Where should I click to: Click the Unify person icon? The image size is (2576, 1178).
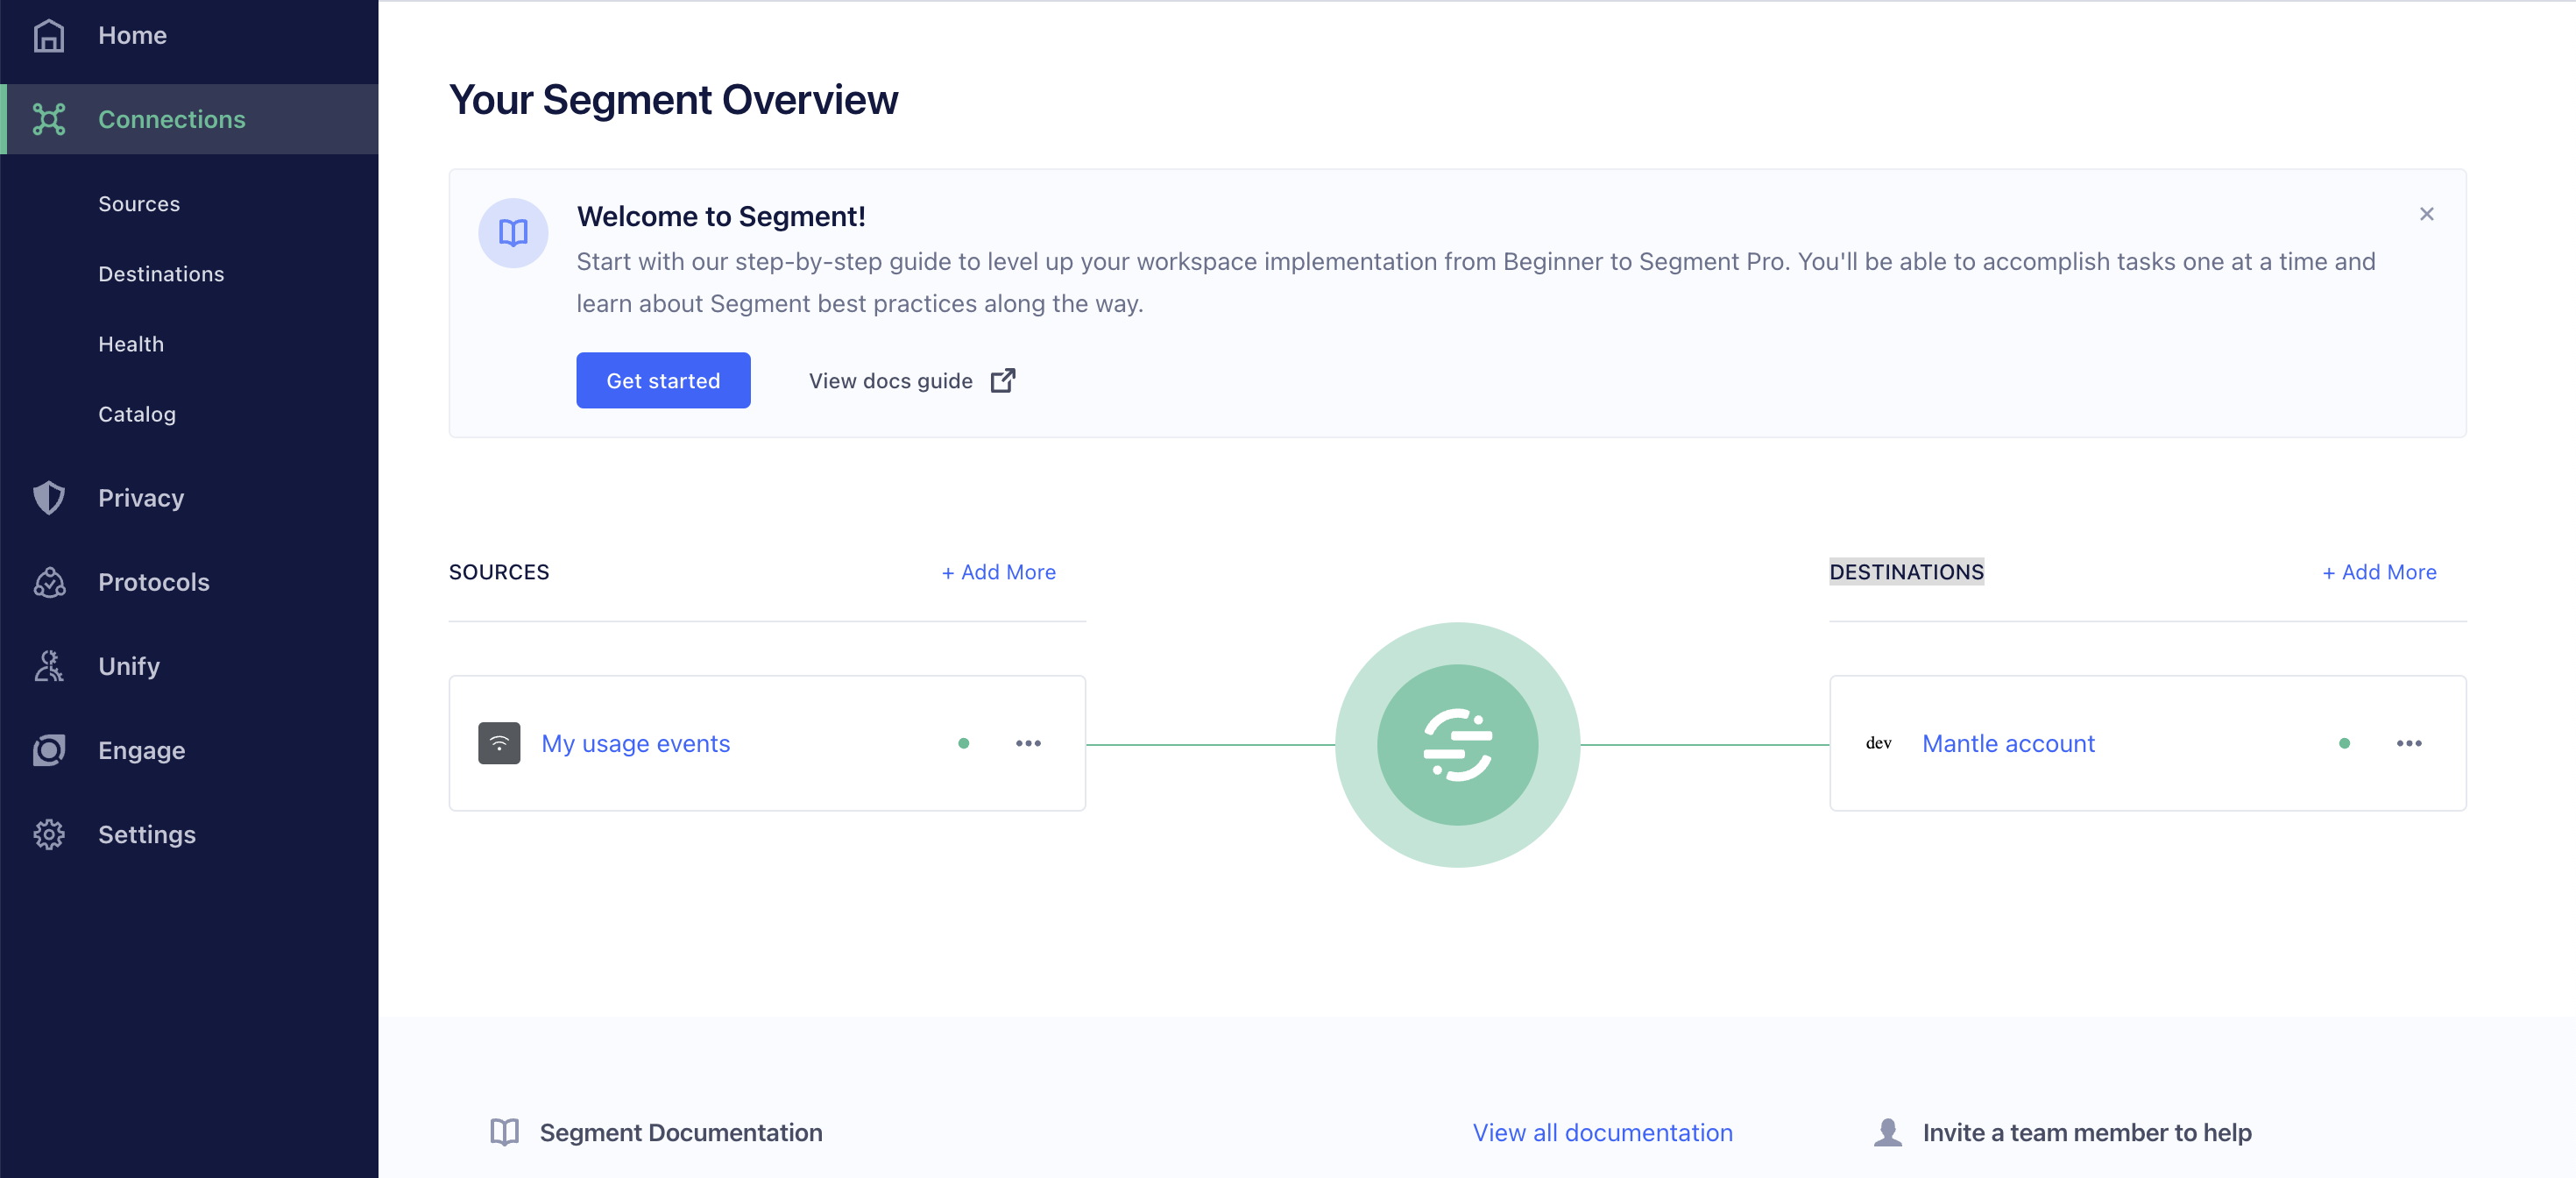pyautogui.click(x=49, y=666)
